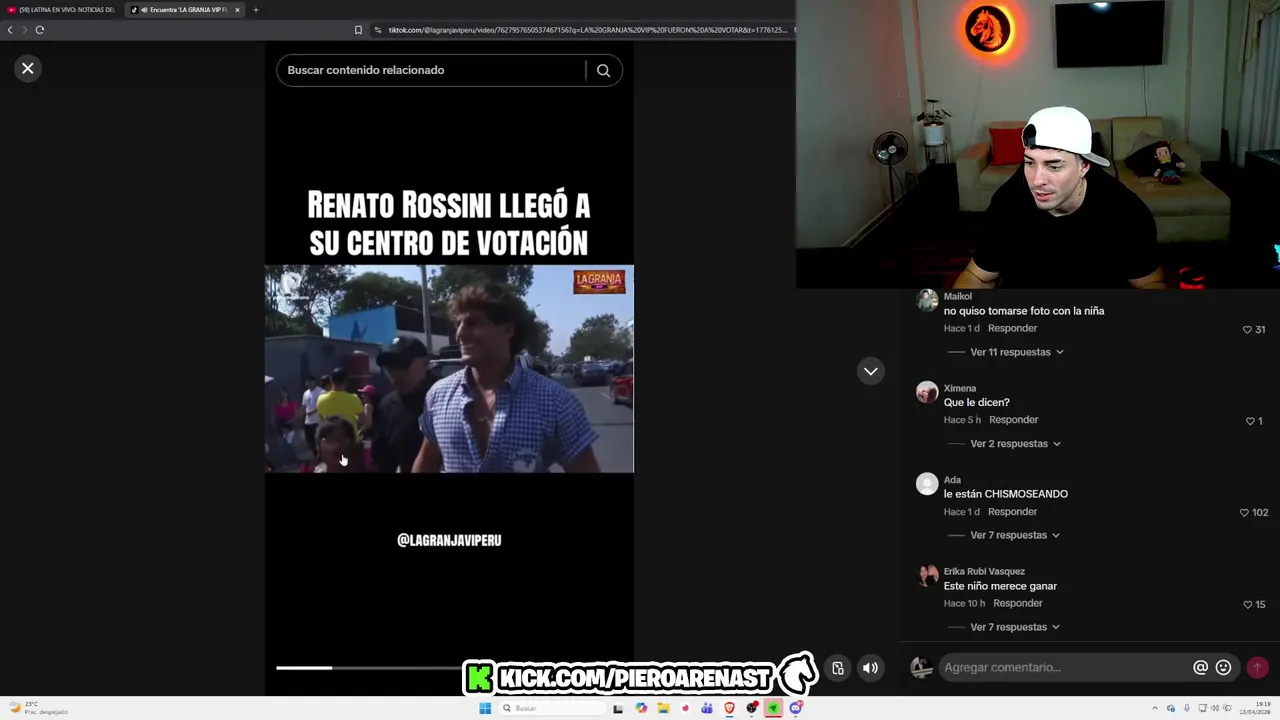Go forward in browser history
Image resolution: width=1280 pixels, height=720 pixels.
click(x=24, y=30)
